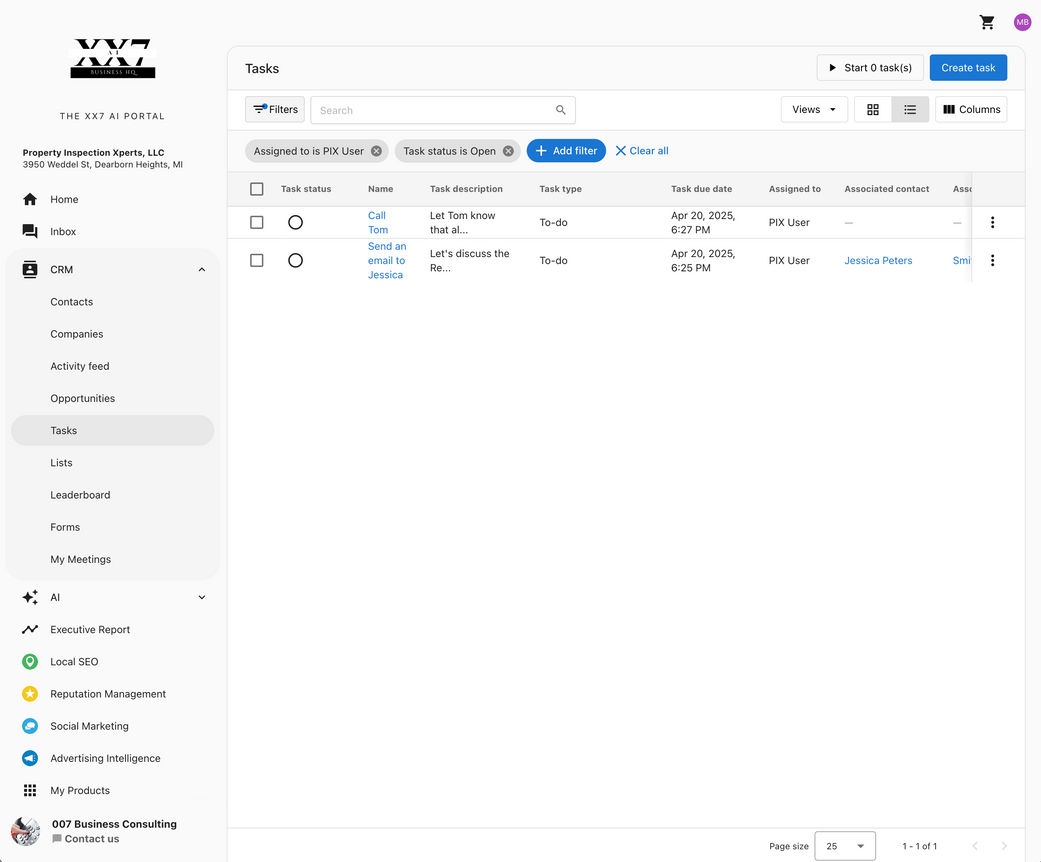
Task: Sort by the Task type column header
Action: [560, 189]
